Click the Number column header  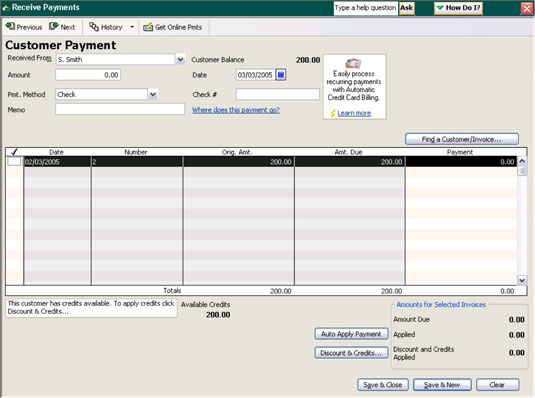click(x=136, y=152)
